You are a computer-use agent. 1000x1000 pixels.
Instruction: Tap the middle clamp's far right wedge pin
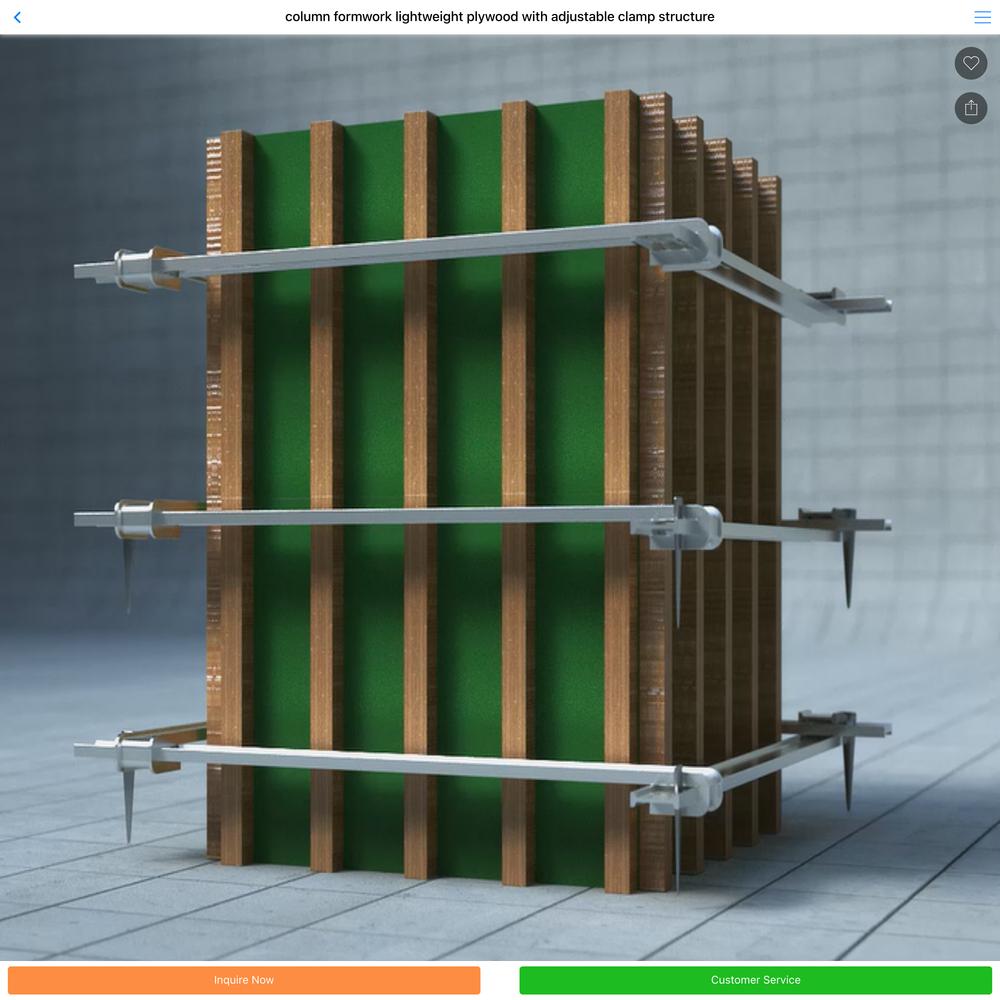848,570
